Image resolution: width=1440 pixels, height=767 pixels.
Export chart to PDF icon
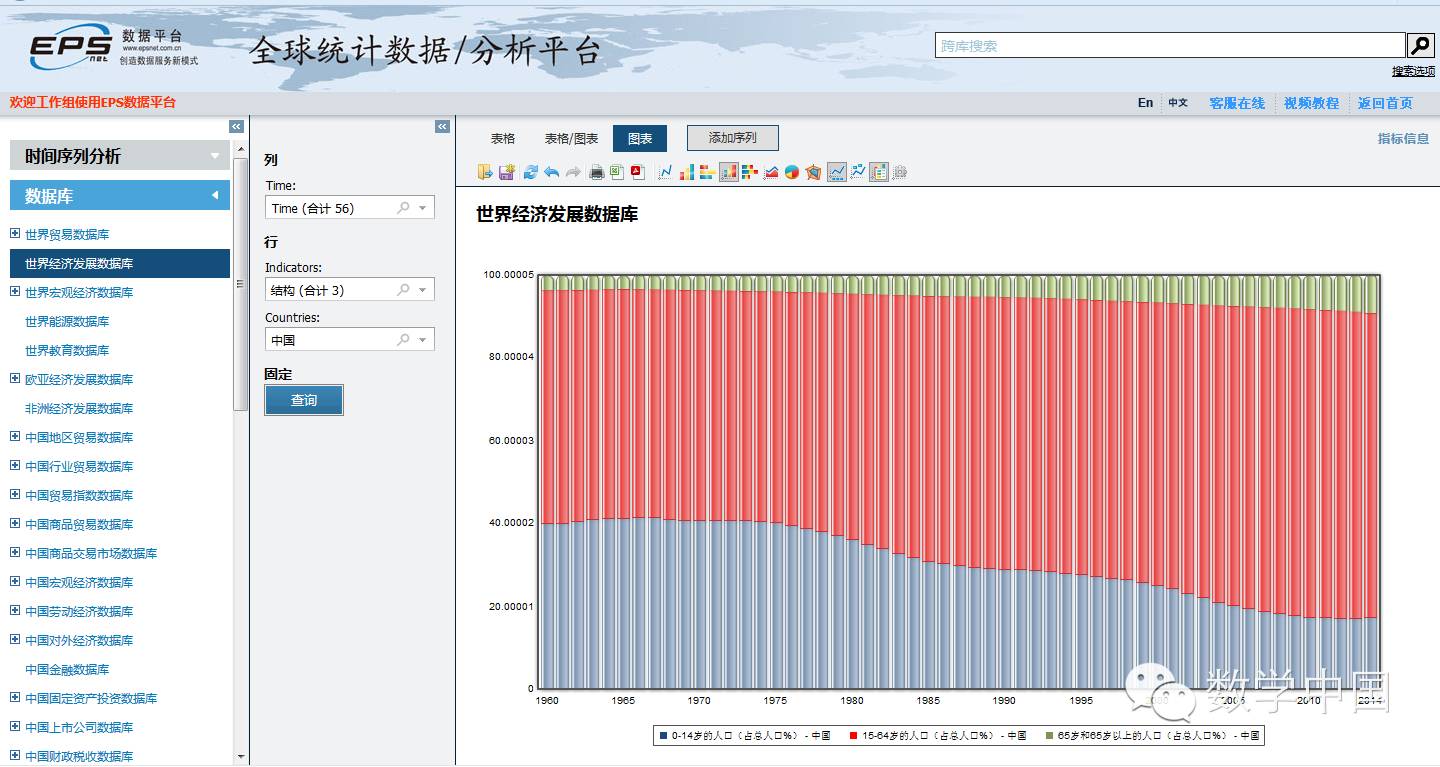638,172
